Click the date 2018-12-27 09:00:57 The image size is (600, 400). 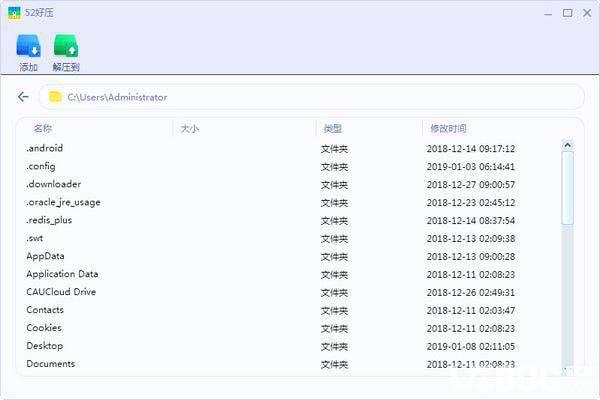pyautogui.click(x=471, y=184)
